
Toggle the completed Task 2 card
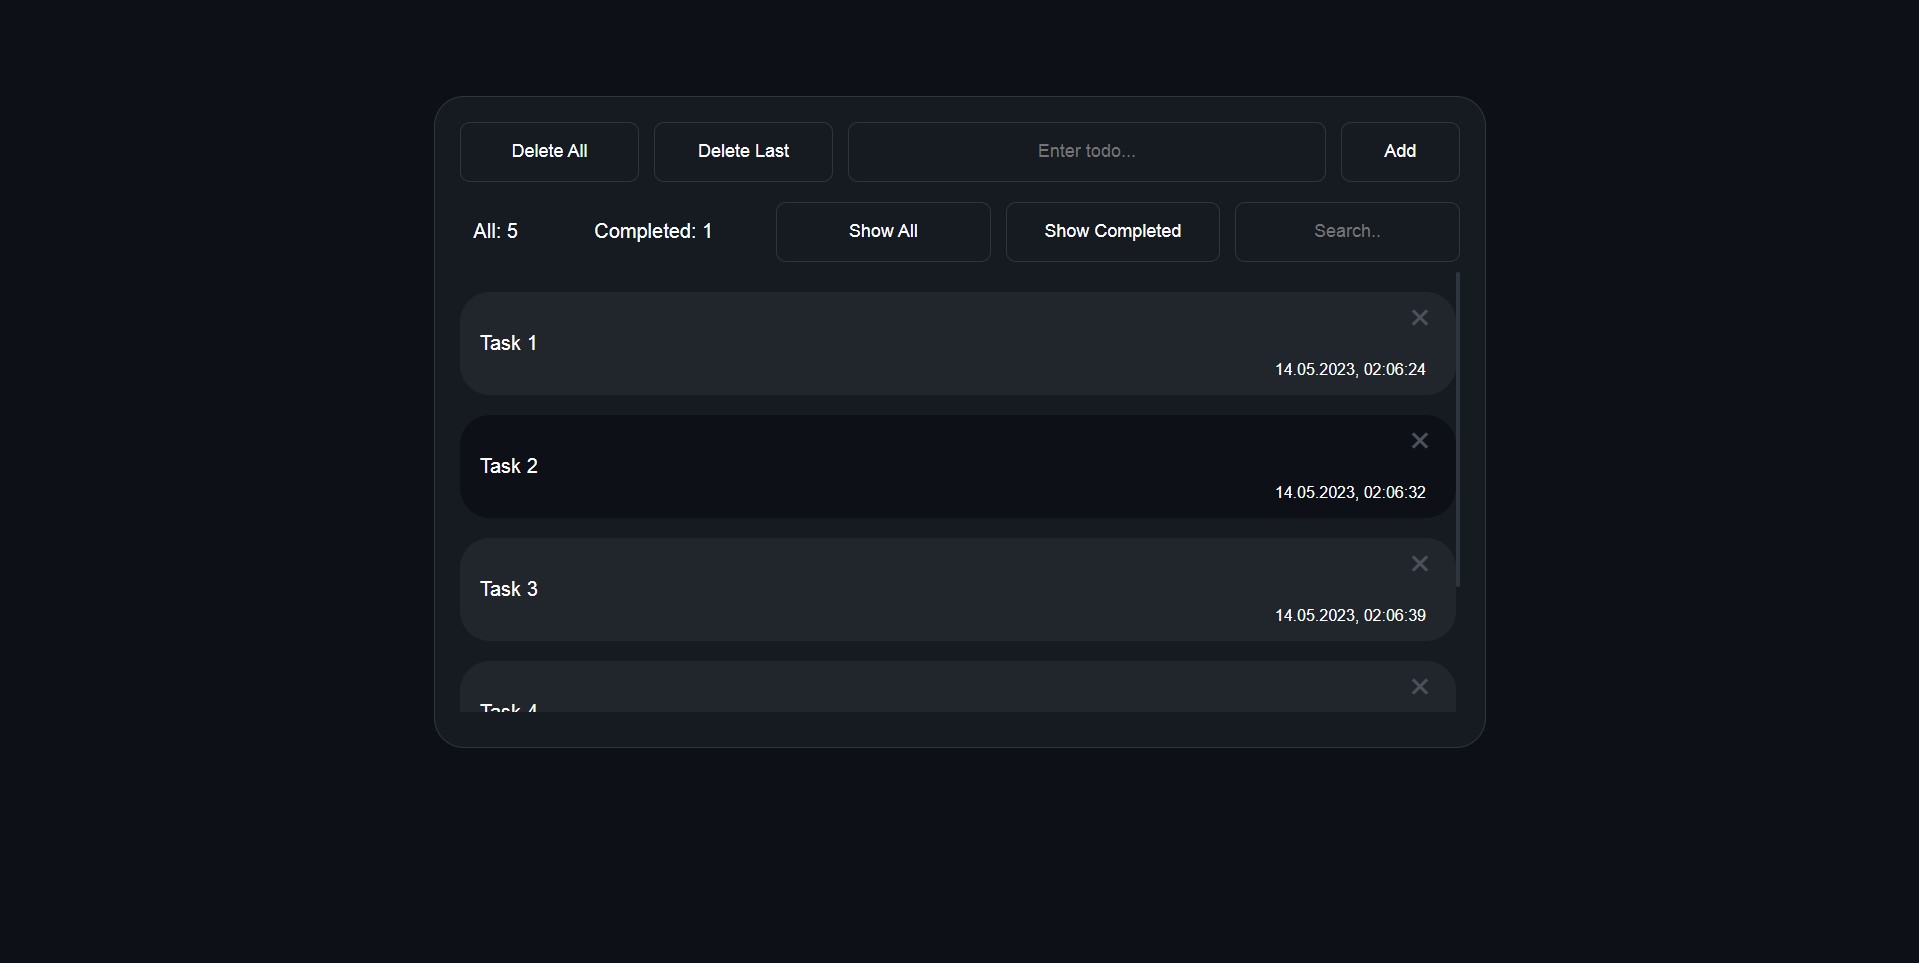click(957, 467)
